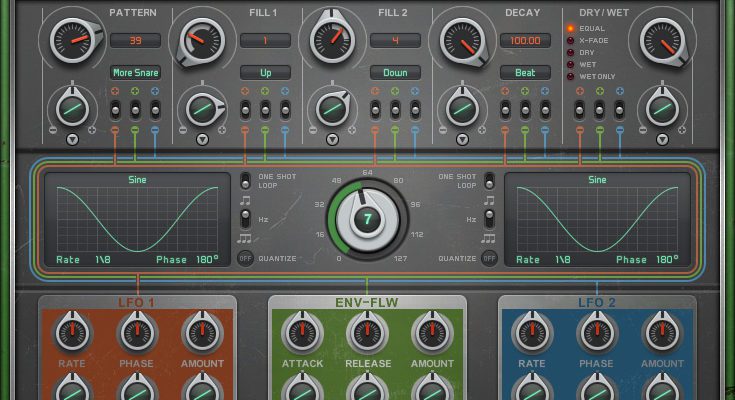Click the large Decay knob

462,41
